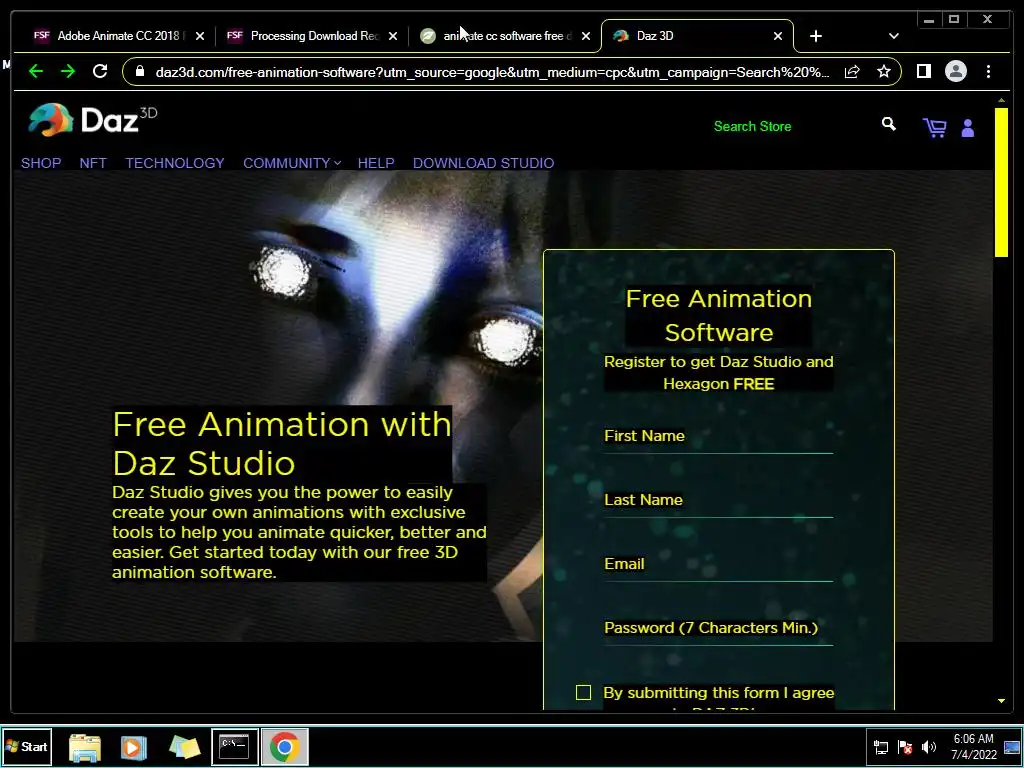Click the Email field
This screenshot has width=1024, height=768.
pos(718,564)
